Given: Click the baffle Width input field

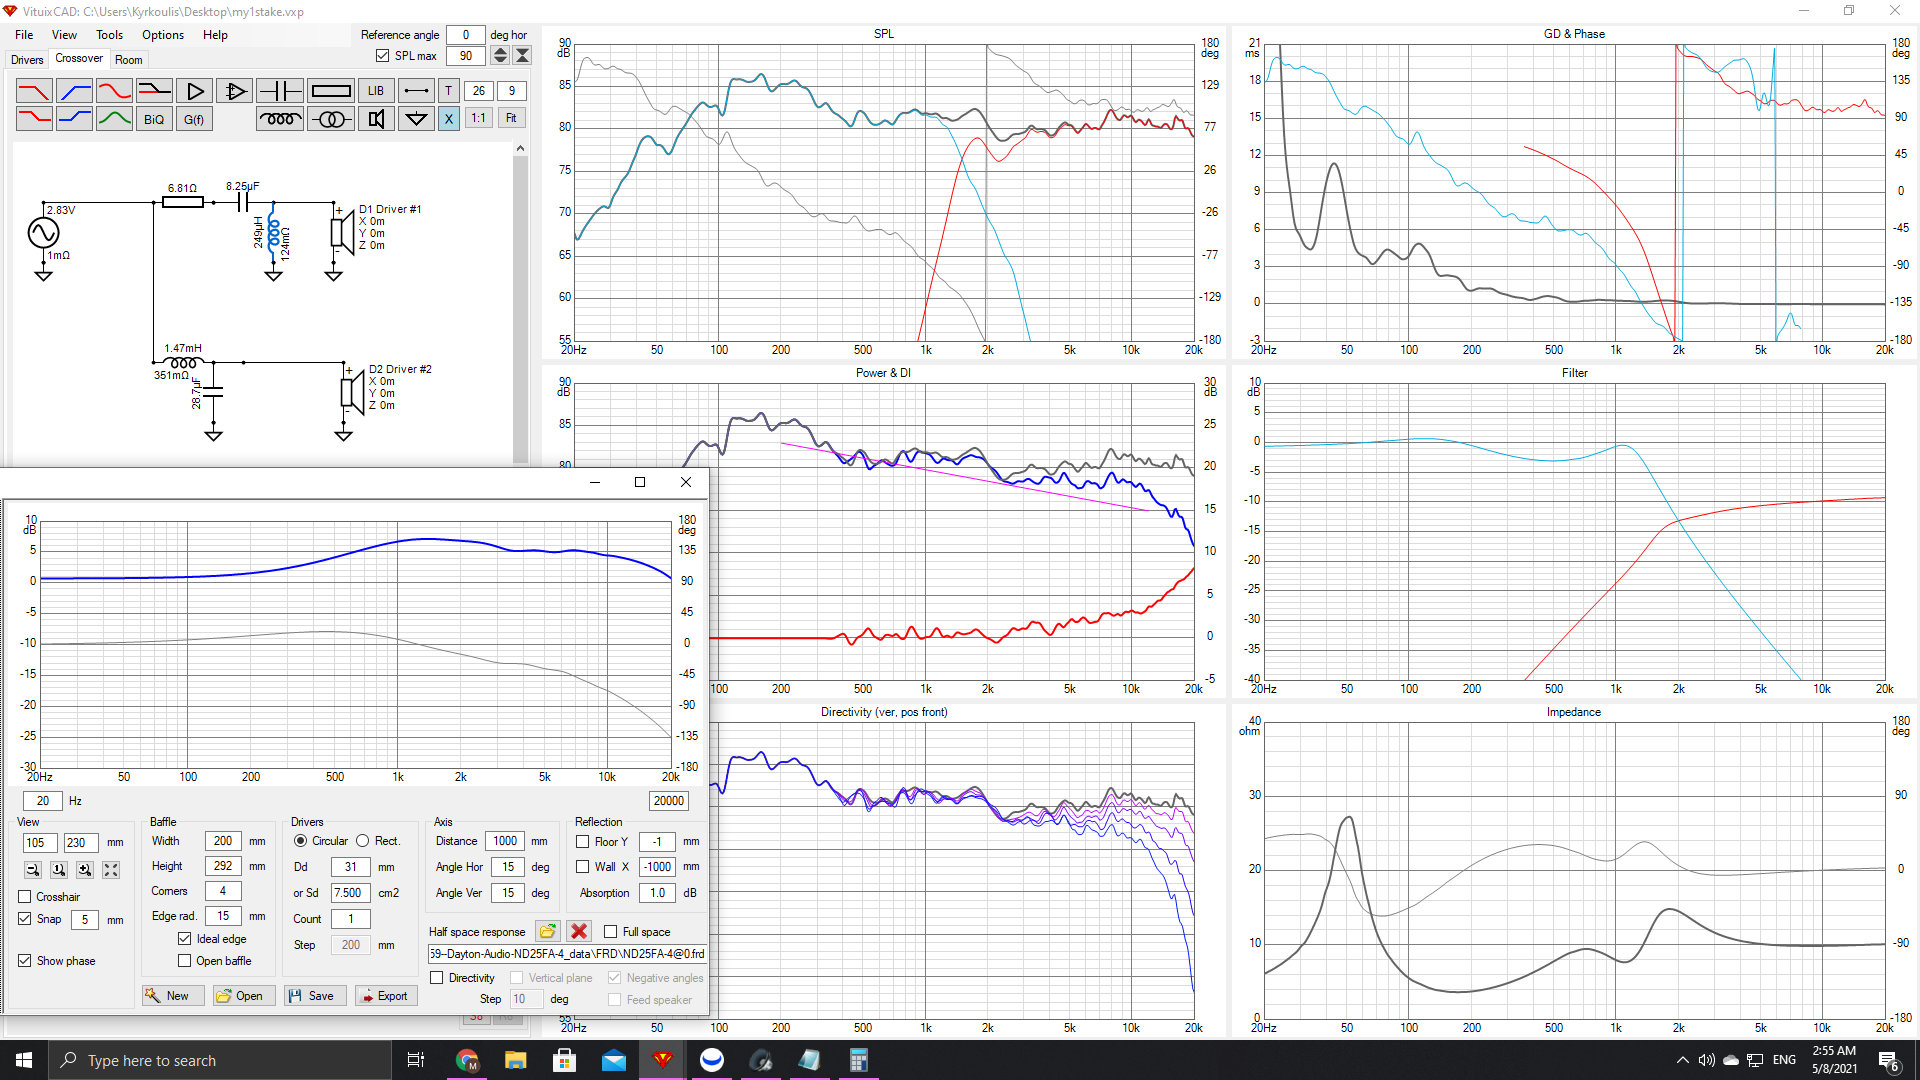Looking at the screenshot, I should [223, 841].
